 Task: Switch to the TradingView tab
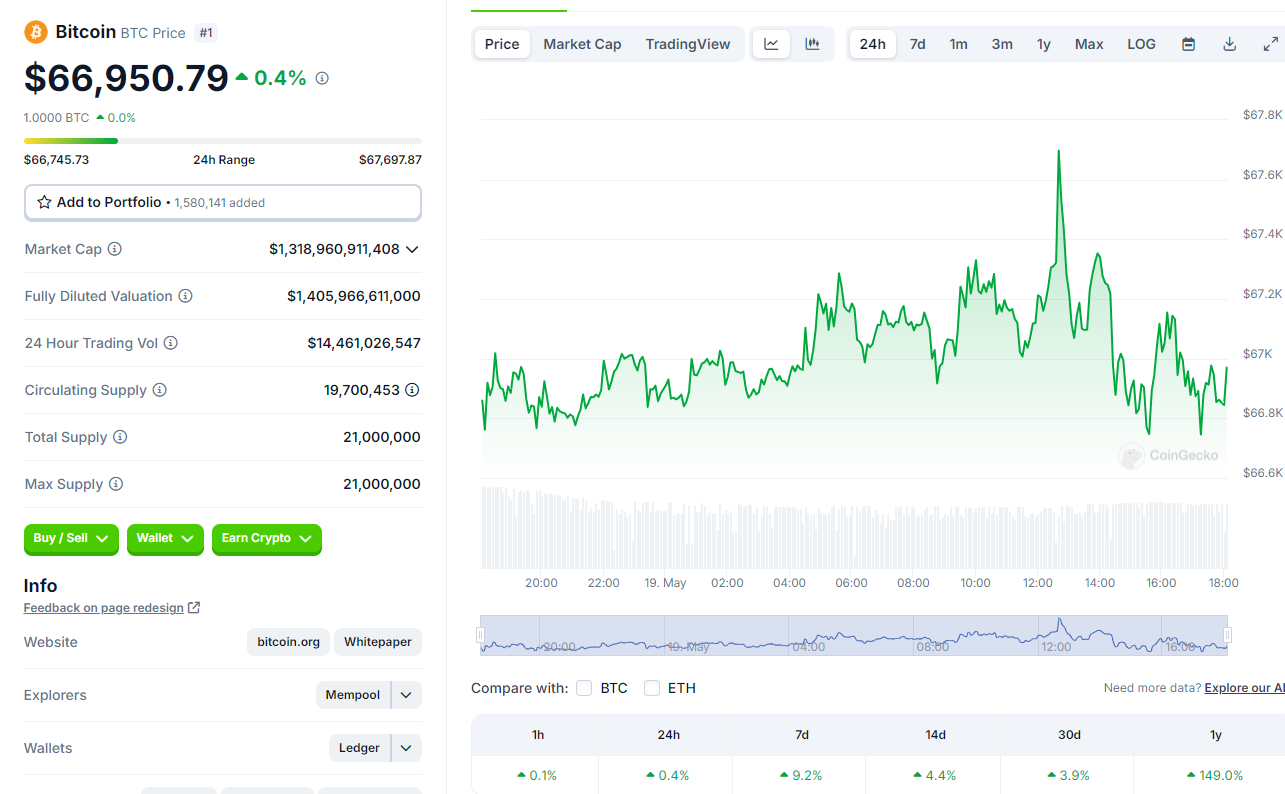[688, 44]
